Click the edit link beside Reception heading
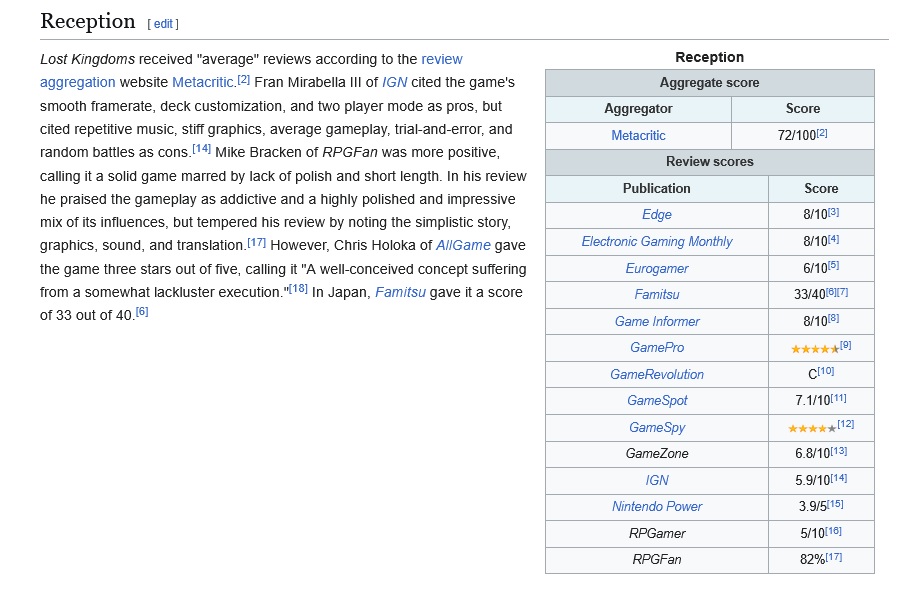 coord(163,24)
